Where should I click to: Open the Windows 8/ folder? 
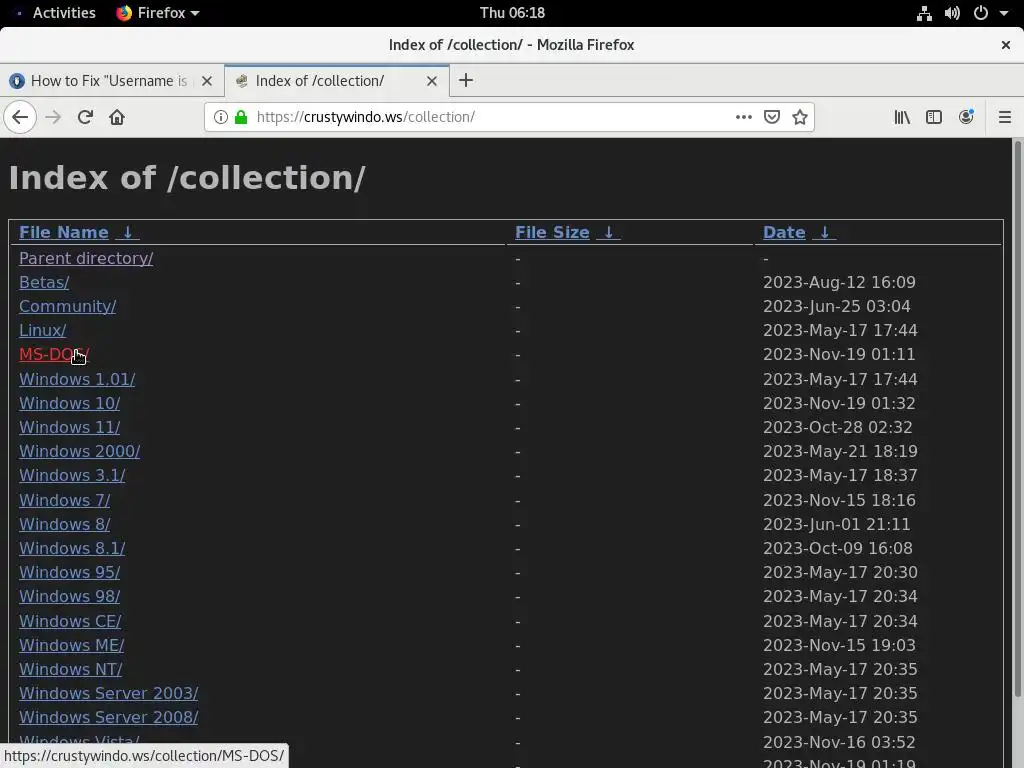(65, 524)
